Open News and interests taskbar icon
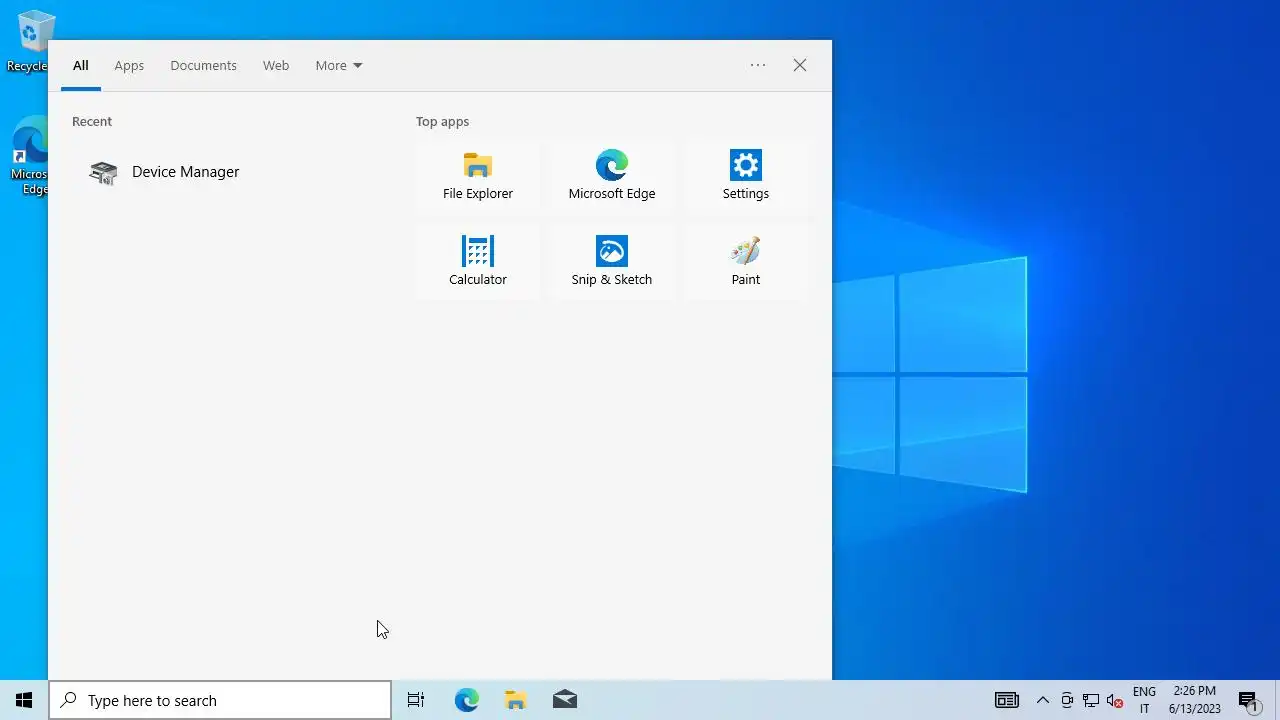The image size is (1280, 720). coord(1007,700)
